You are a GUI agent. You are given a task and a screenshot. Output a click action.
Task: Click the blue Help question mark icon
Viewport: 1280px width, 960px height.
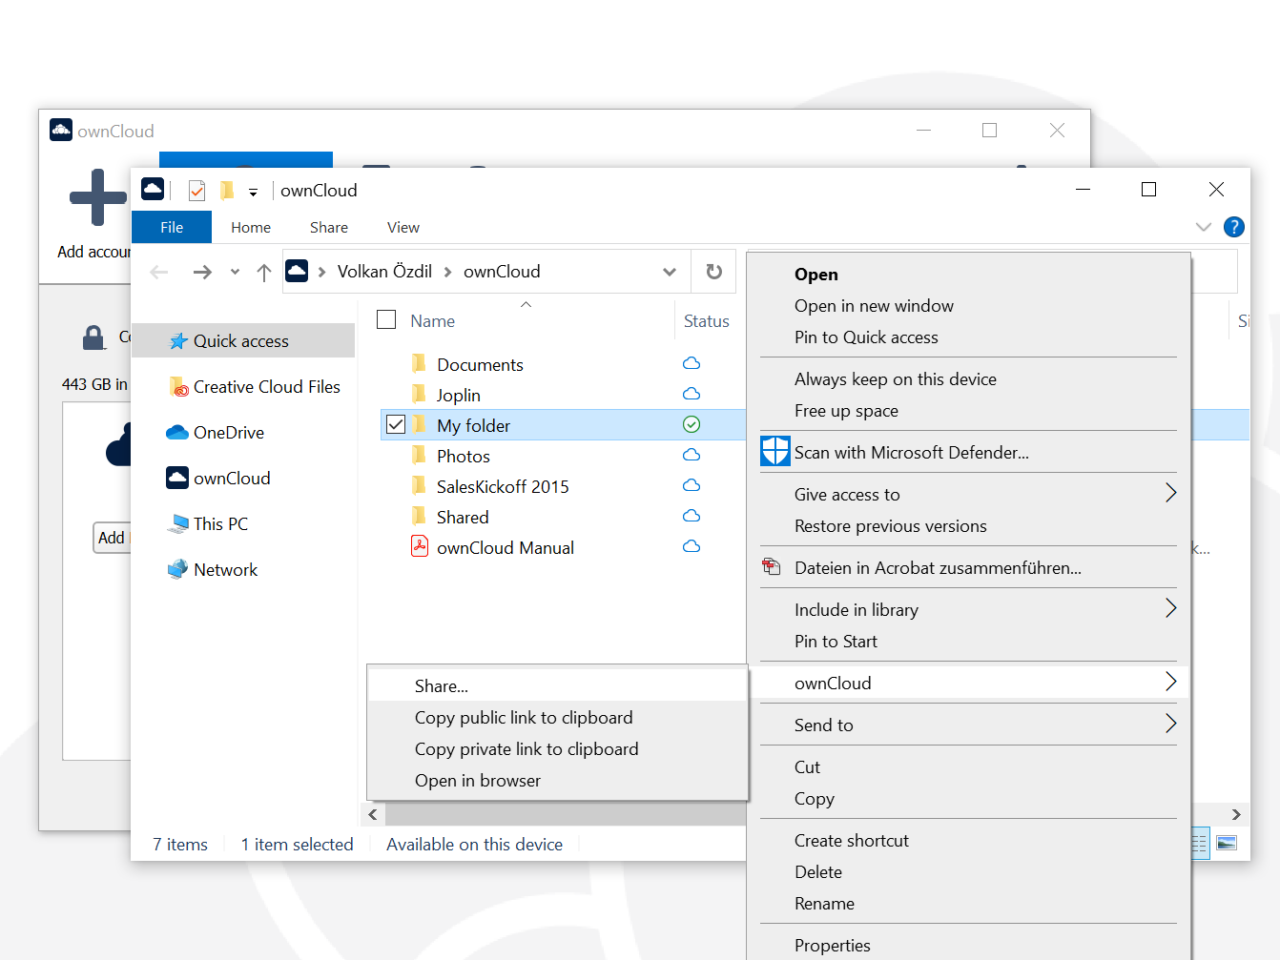[x=1234, y=227]
